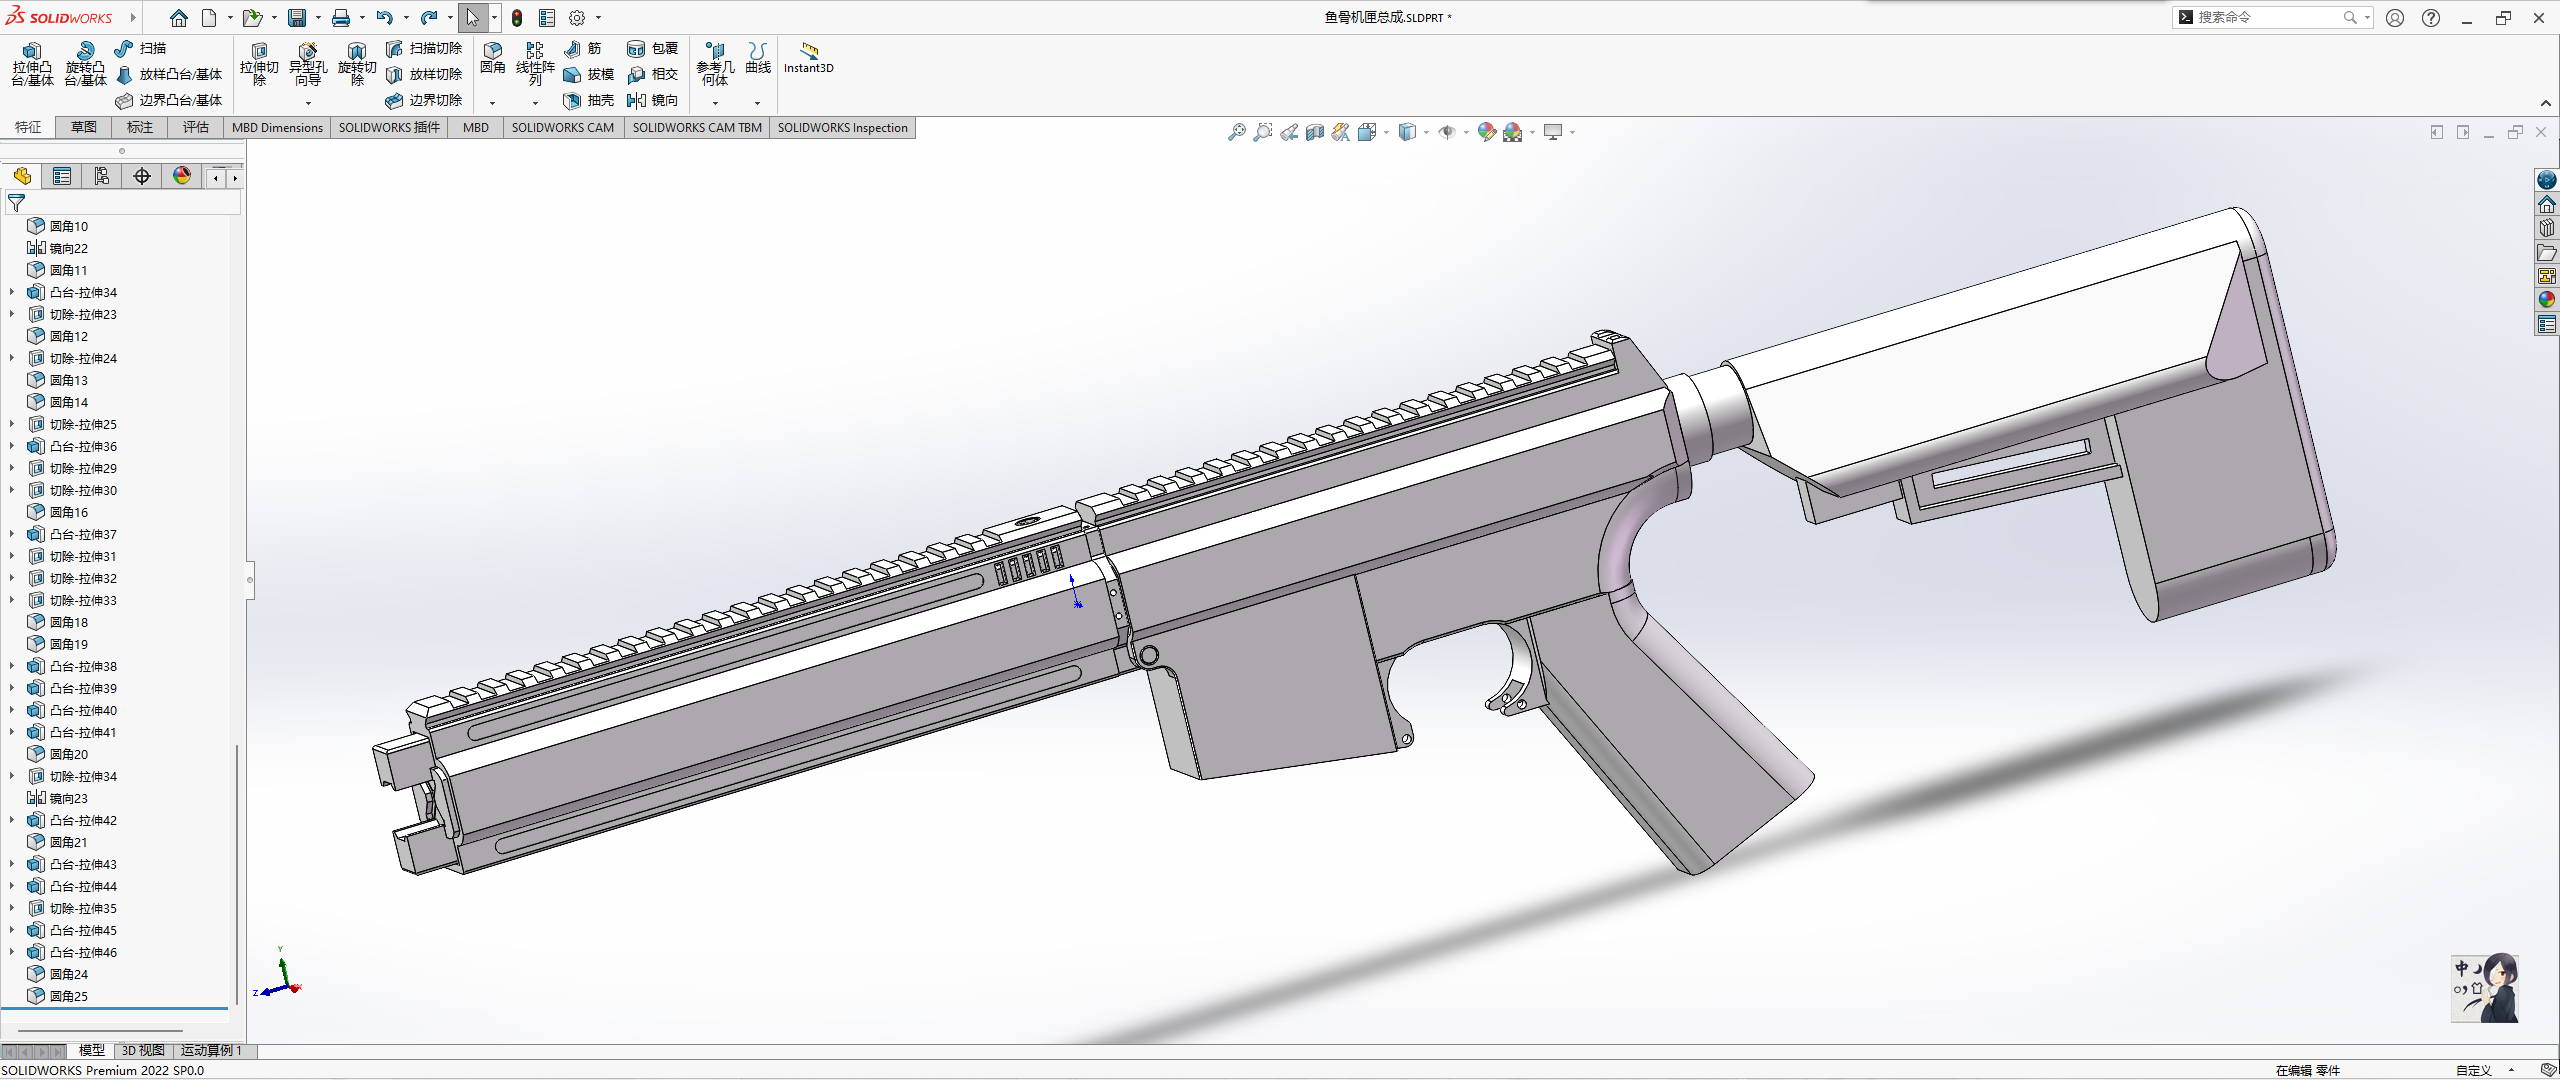Open File Properties list icon
Screen dimensions: 2560x1080
tap(547, 17)
